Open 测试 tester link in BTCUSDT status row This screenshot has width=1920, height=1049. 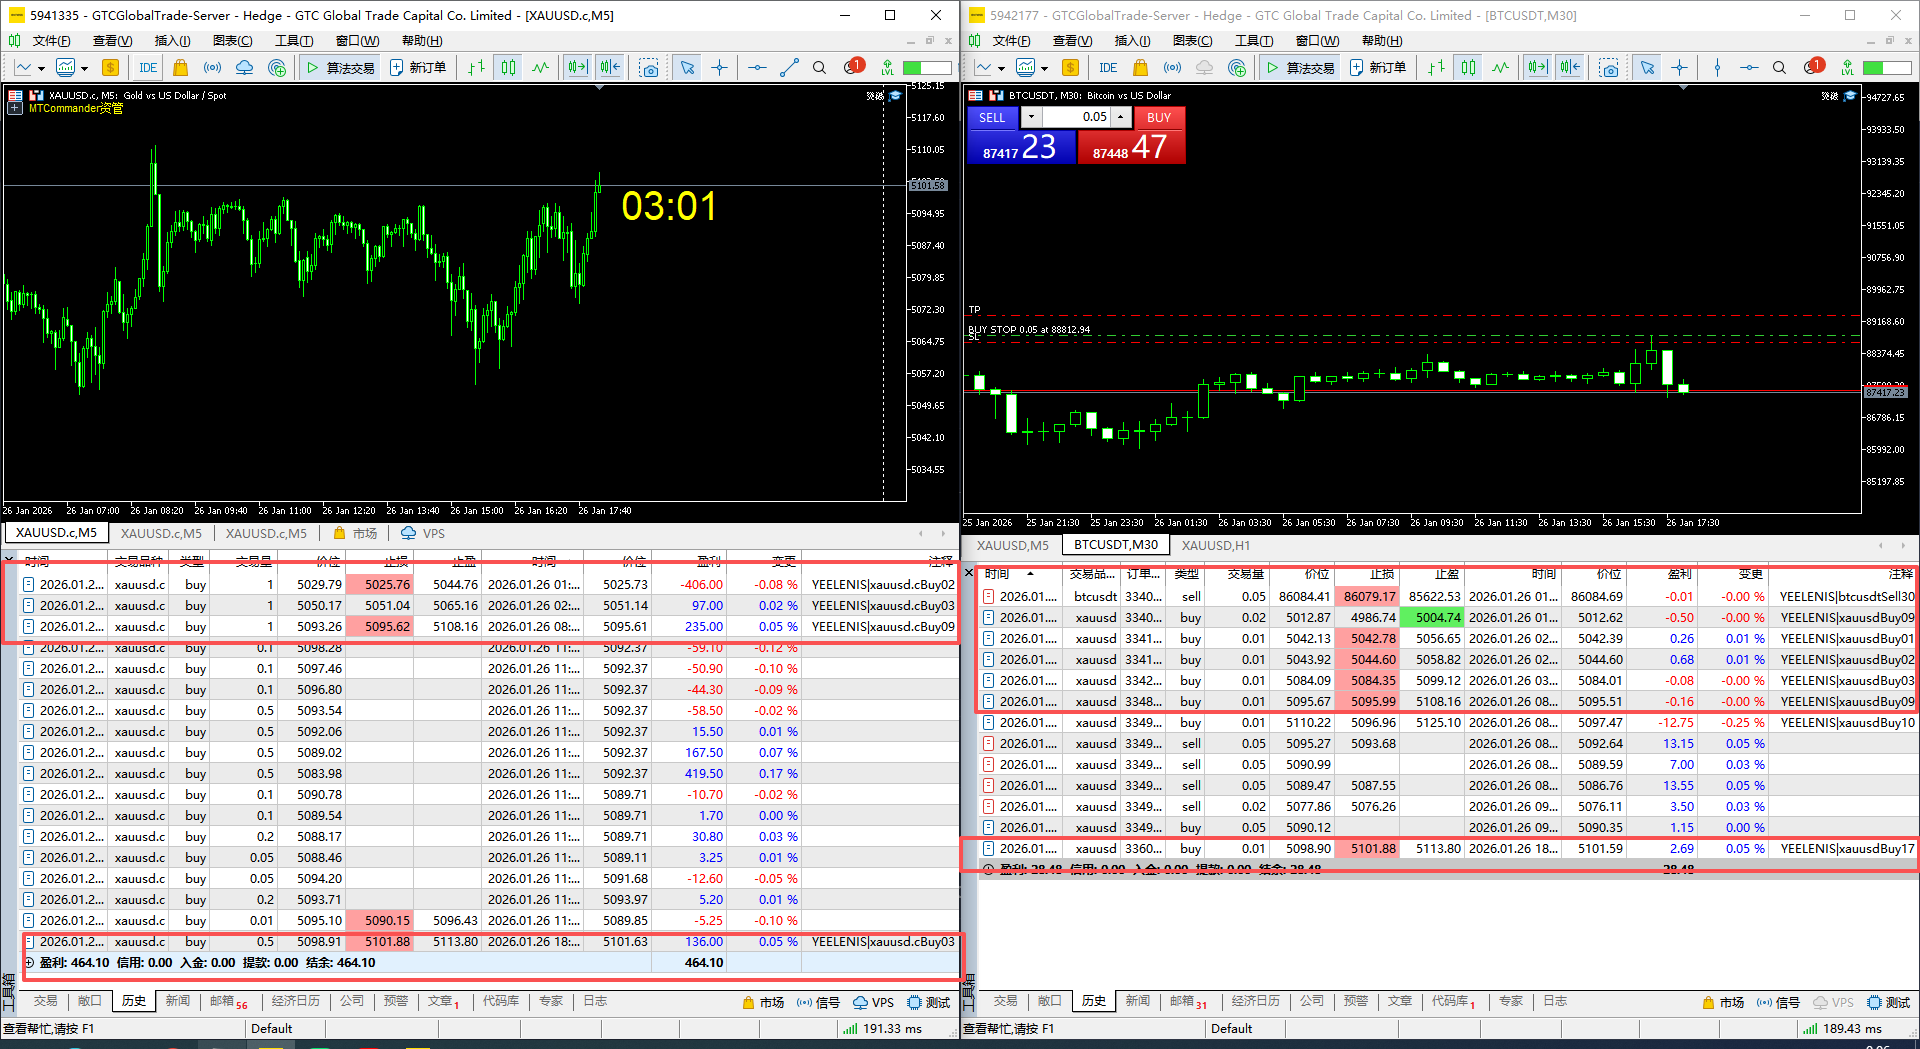tap(1888, 1002)
